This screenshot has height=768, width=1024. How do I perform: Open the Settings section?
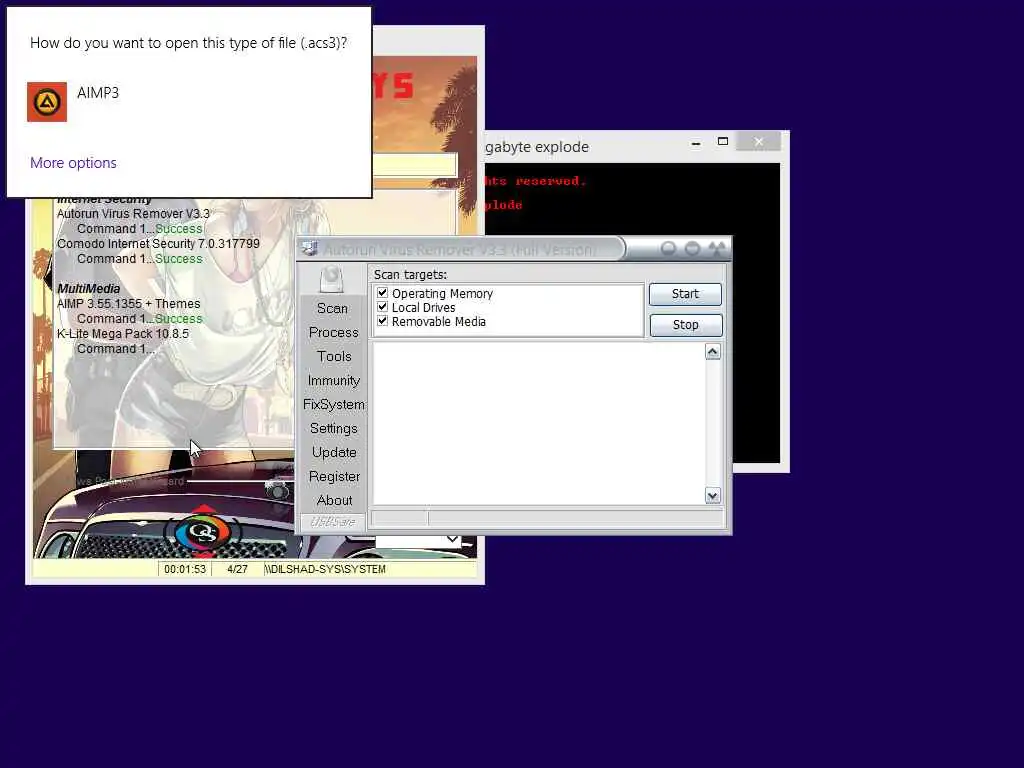click(334, 428)
